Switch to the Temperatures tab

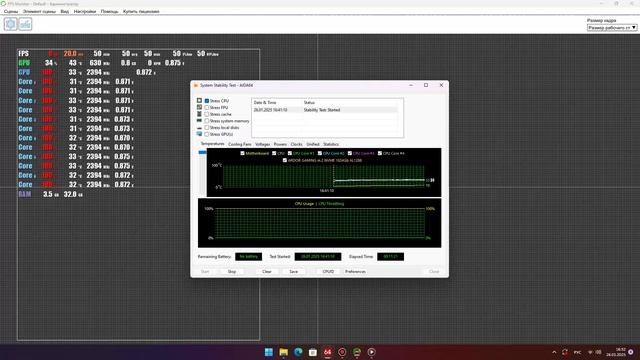212,144
